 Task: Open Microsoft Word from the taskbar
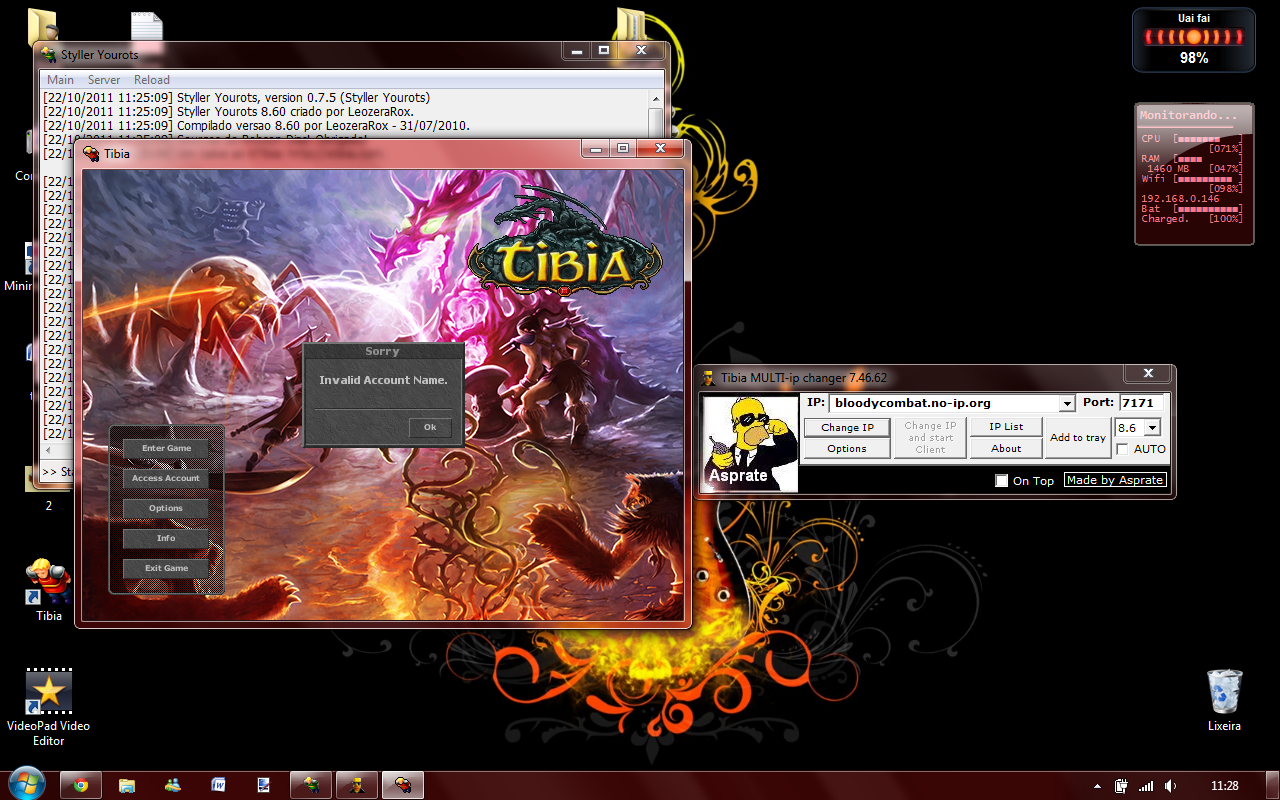click(x=218, y=785)
